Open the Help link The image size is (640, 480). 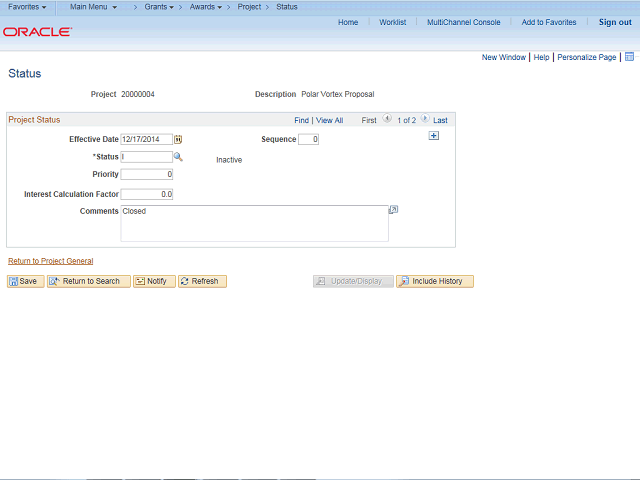[541, 57]
